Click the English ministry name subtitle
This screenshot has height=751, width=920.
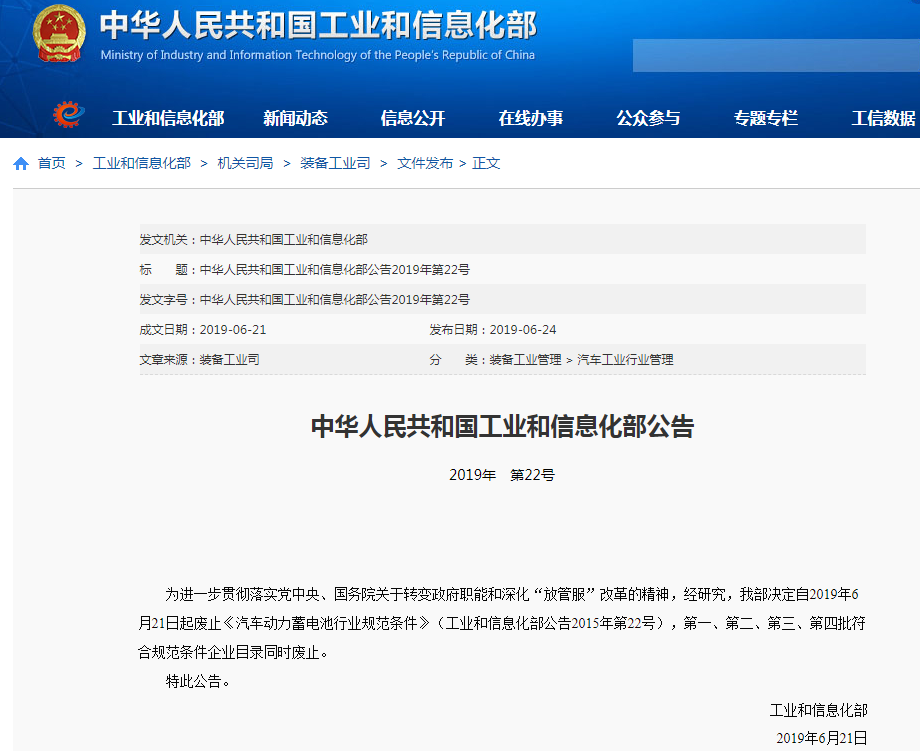[x=317, y=55]
